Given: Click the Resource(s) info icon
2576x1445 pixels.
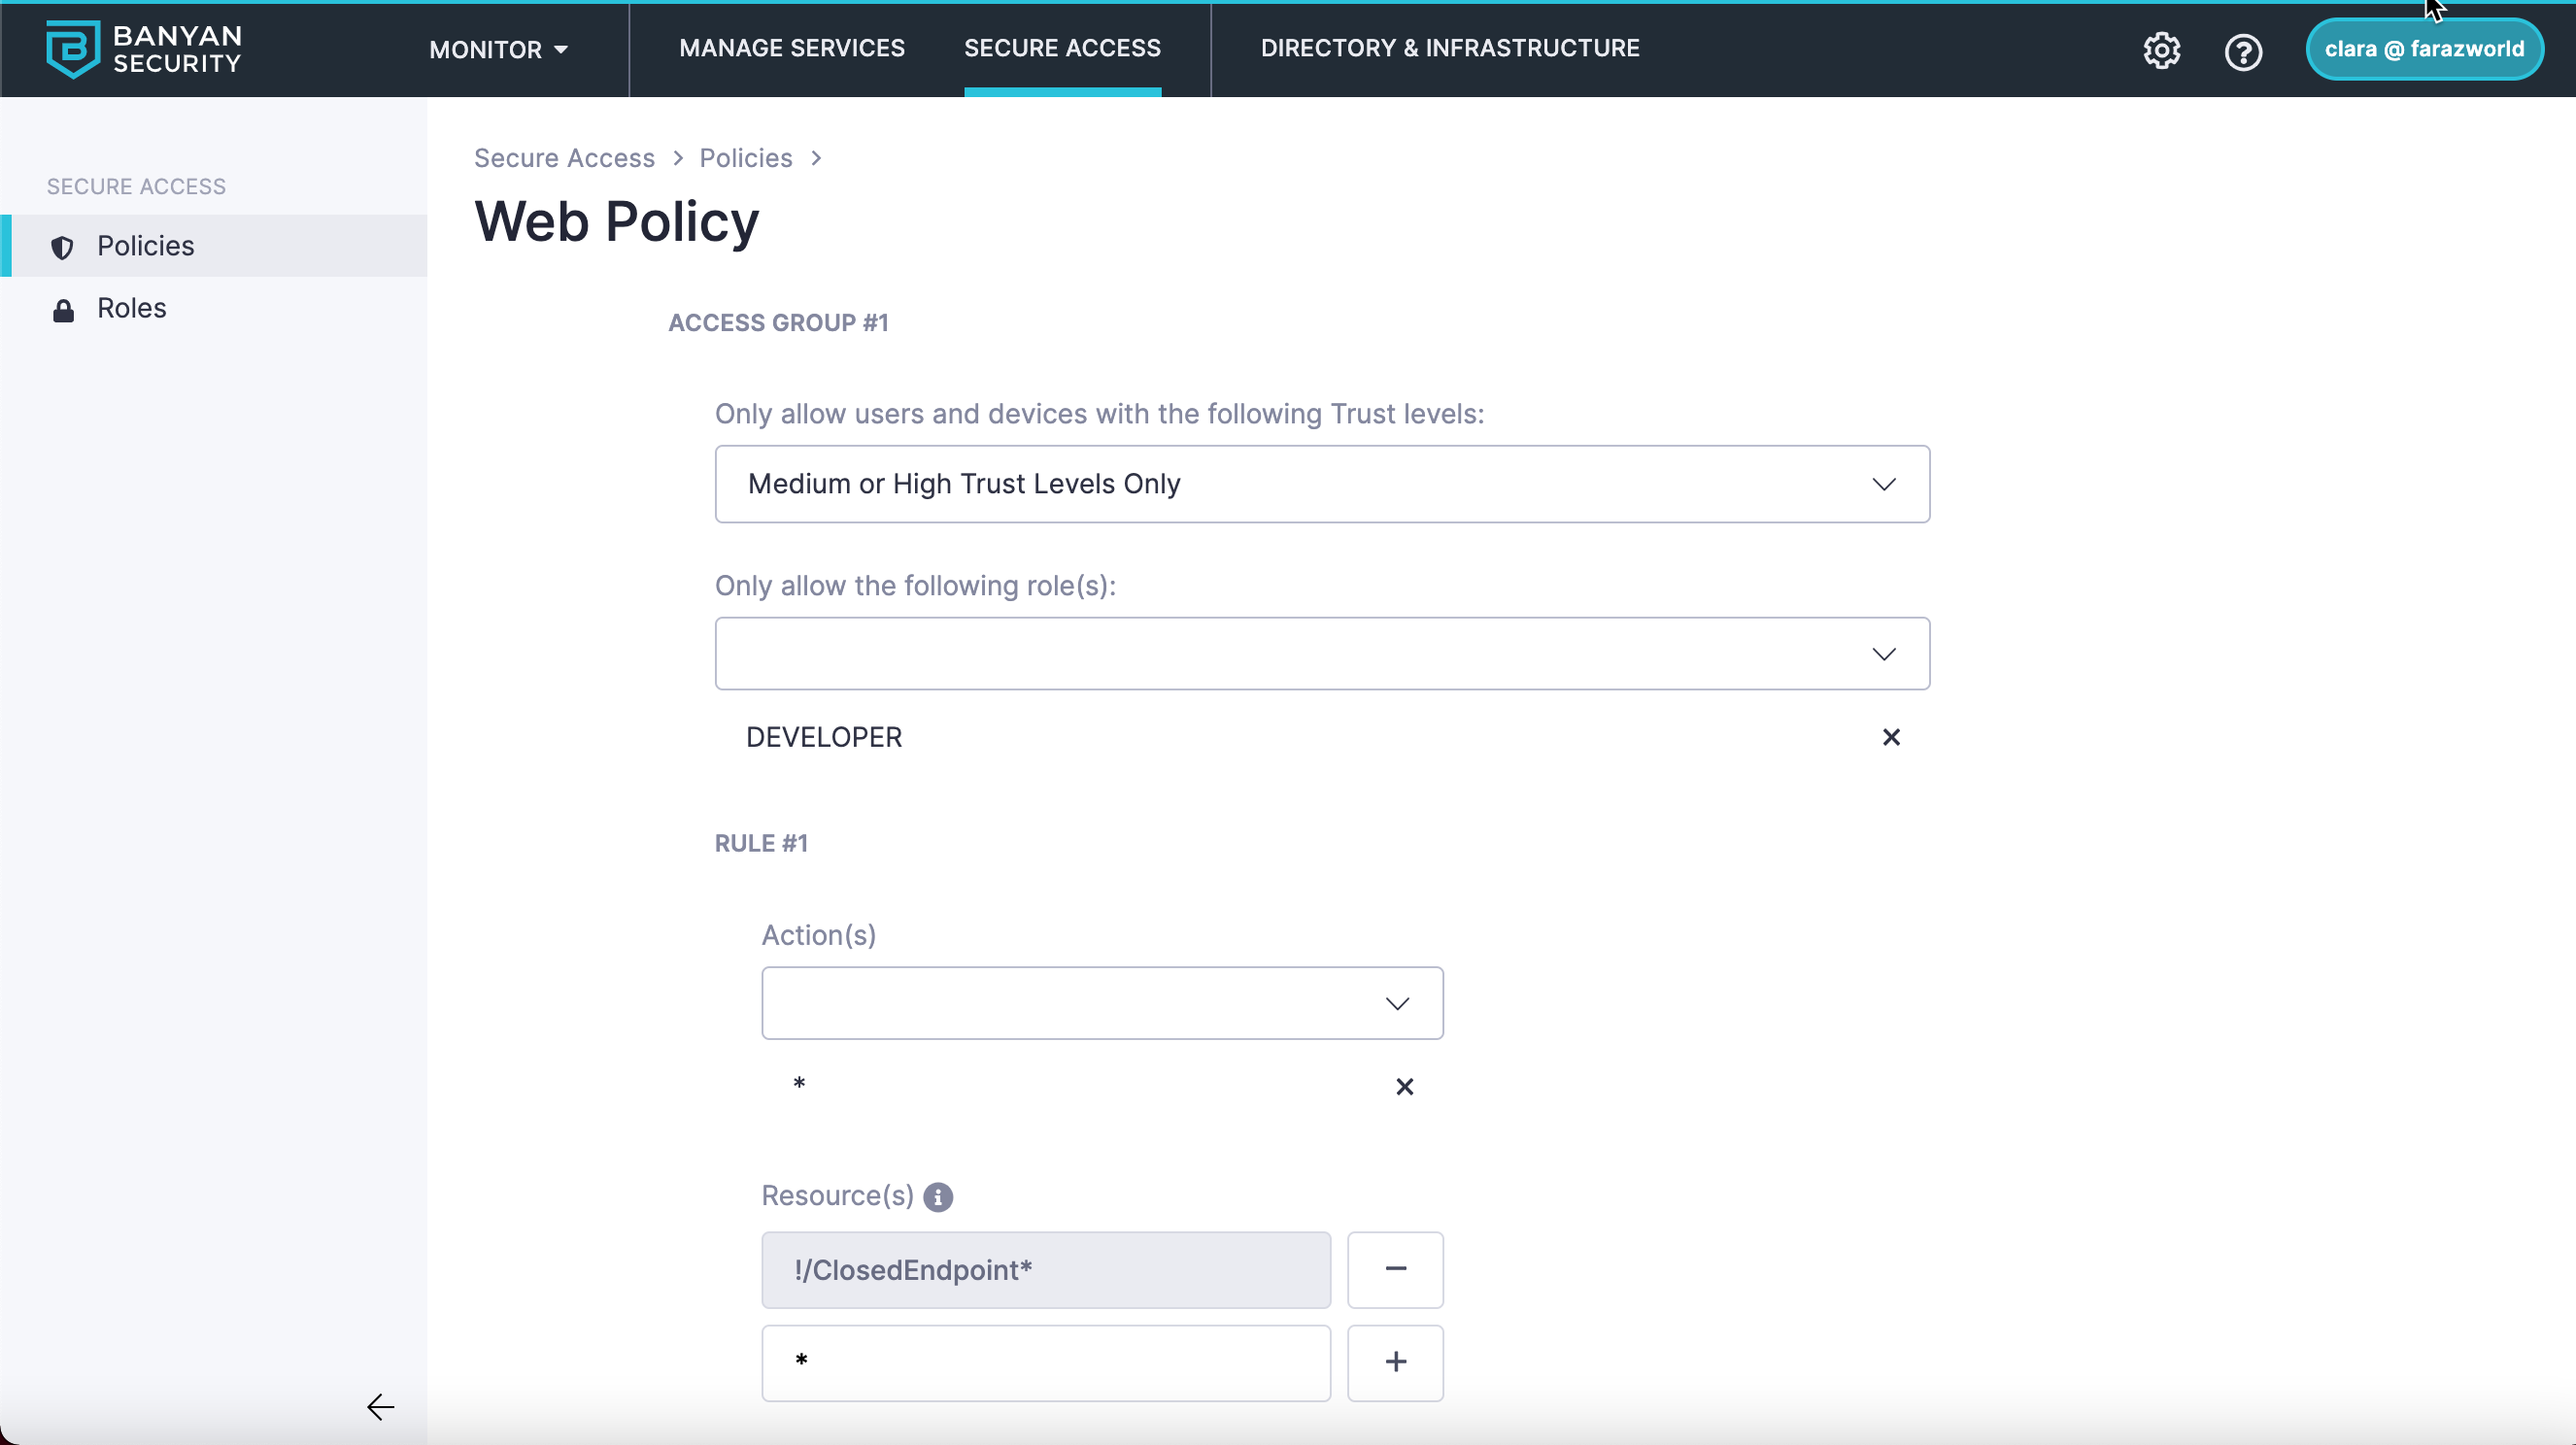Looking at the screenshot, I should [x=938, y=1197].
